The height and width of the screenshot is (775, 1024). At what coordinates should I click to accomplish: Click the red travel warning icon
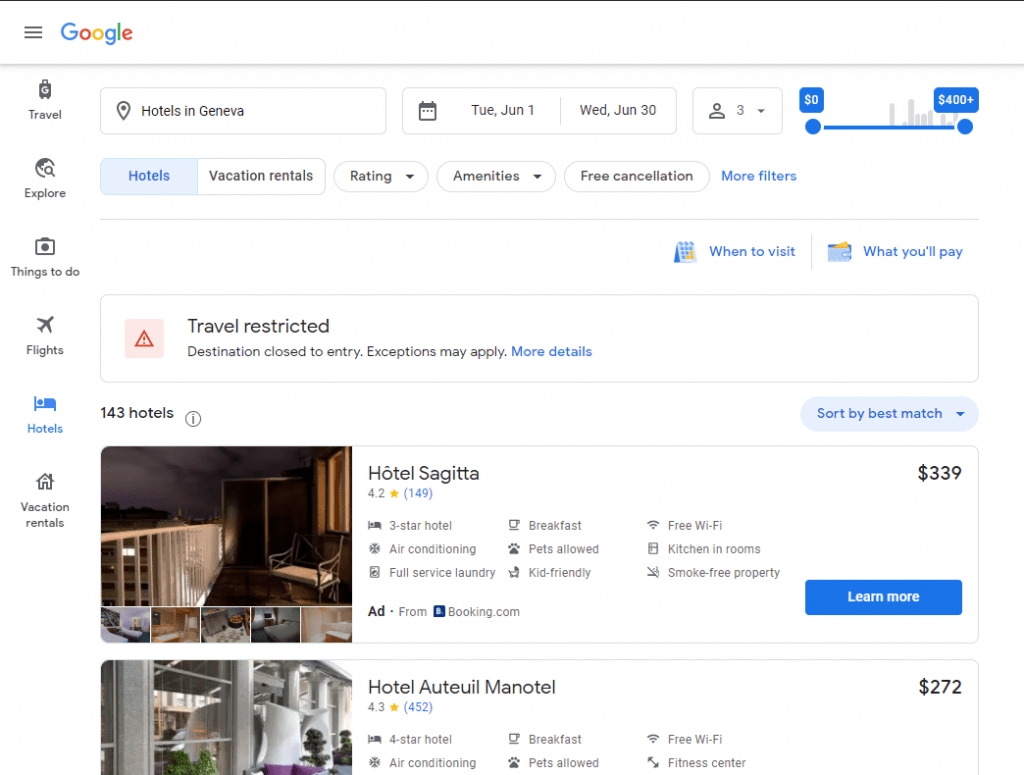(x=144, y=338)
